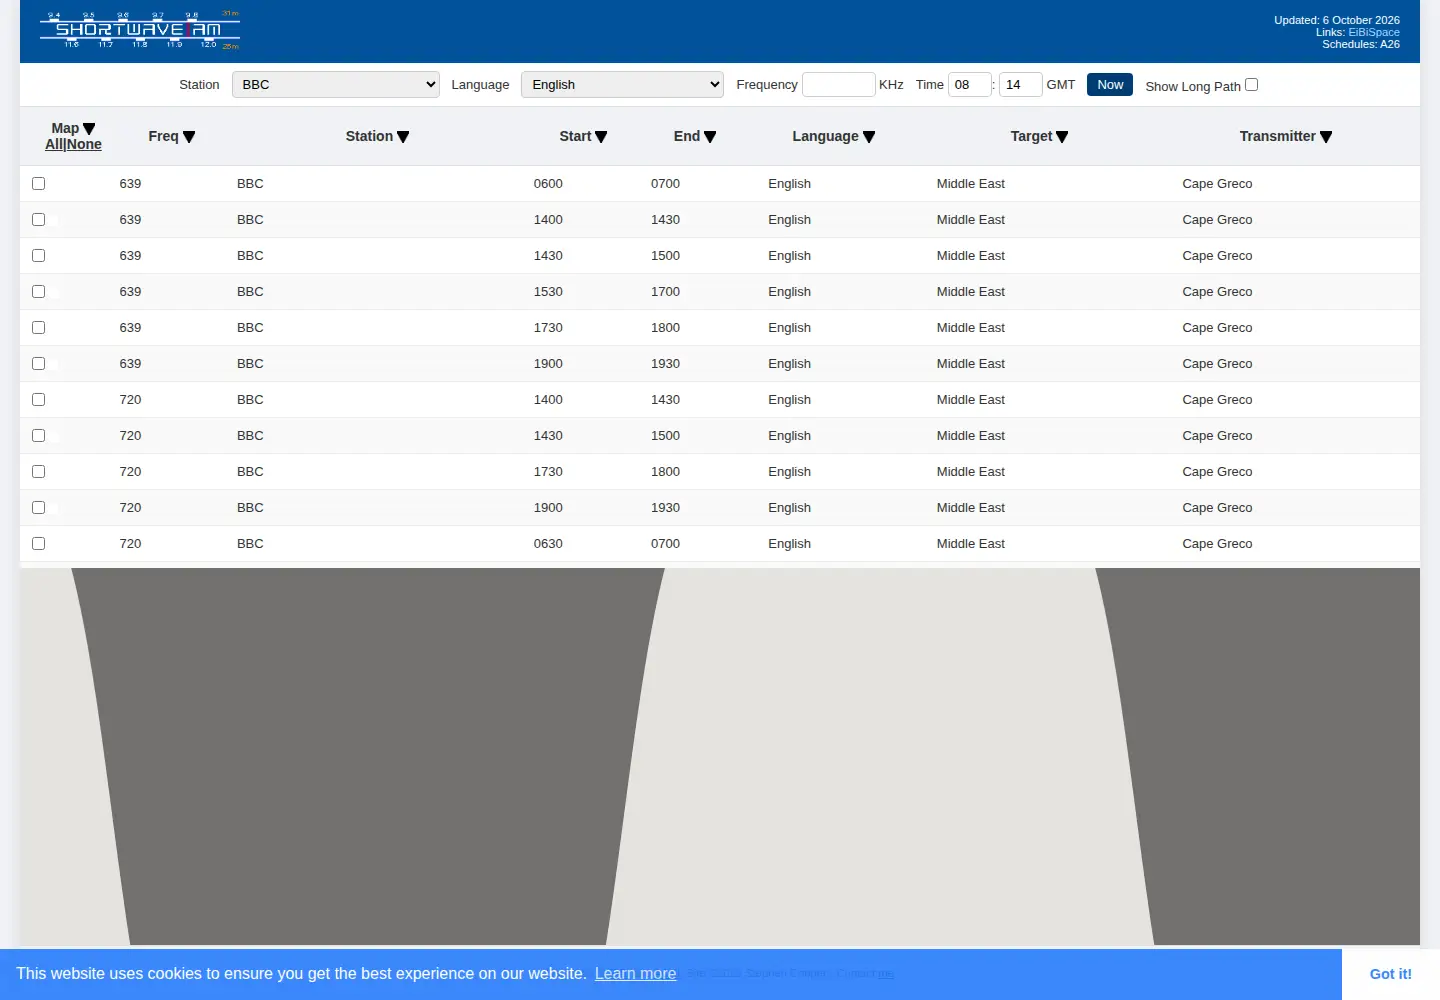Sort by Start column arrow

pos(601,137)
